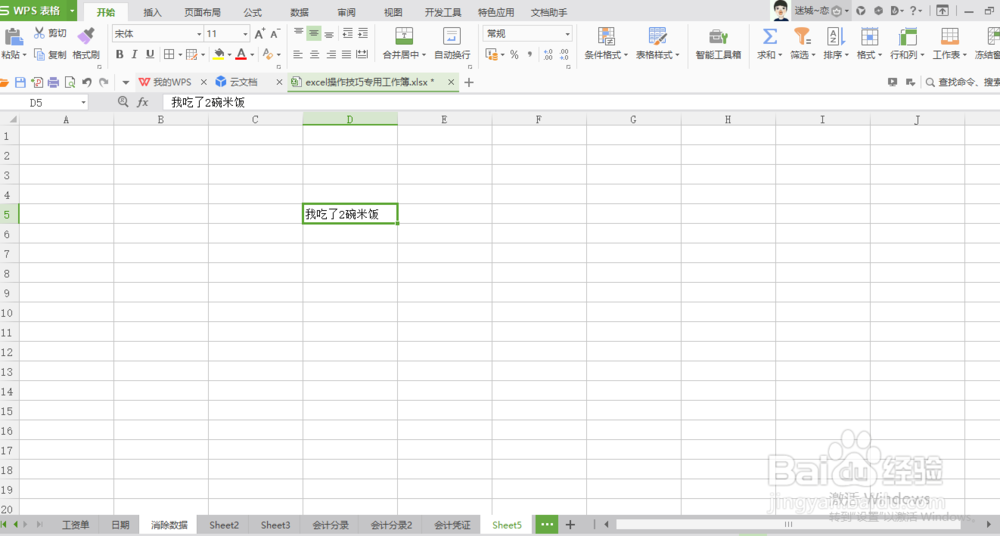Switch to the 审阅 ribbon tab
This screenshot has width=1000, height=536.
(x=346, y=12)
